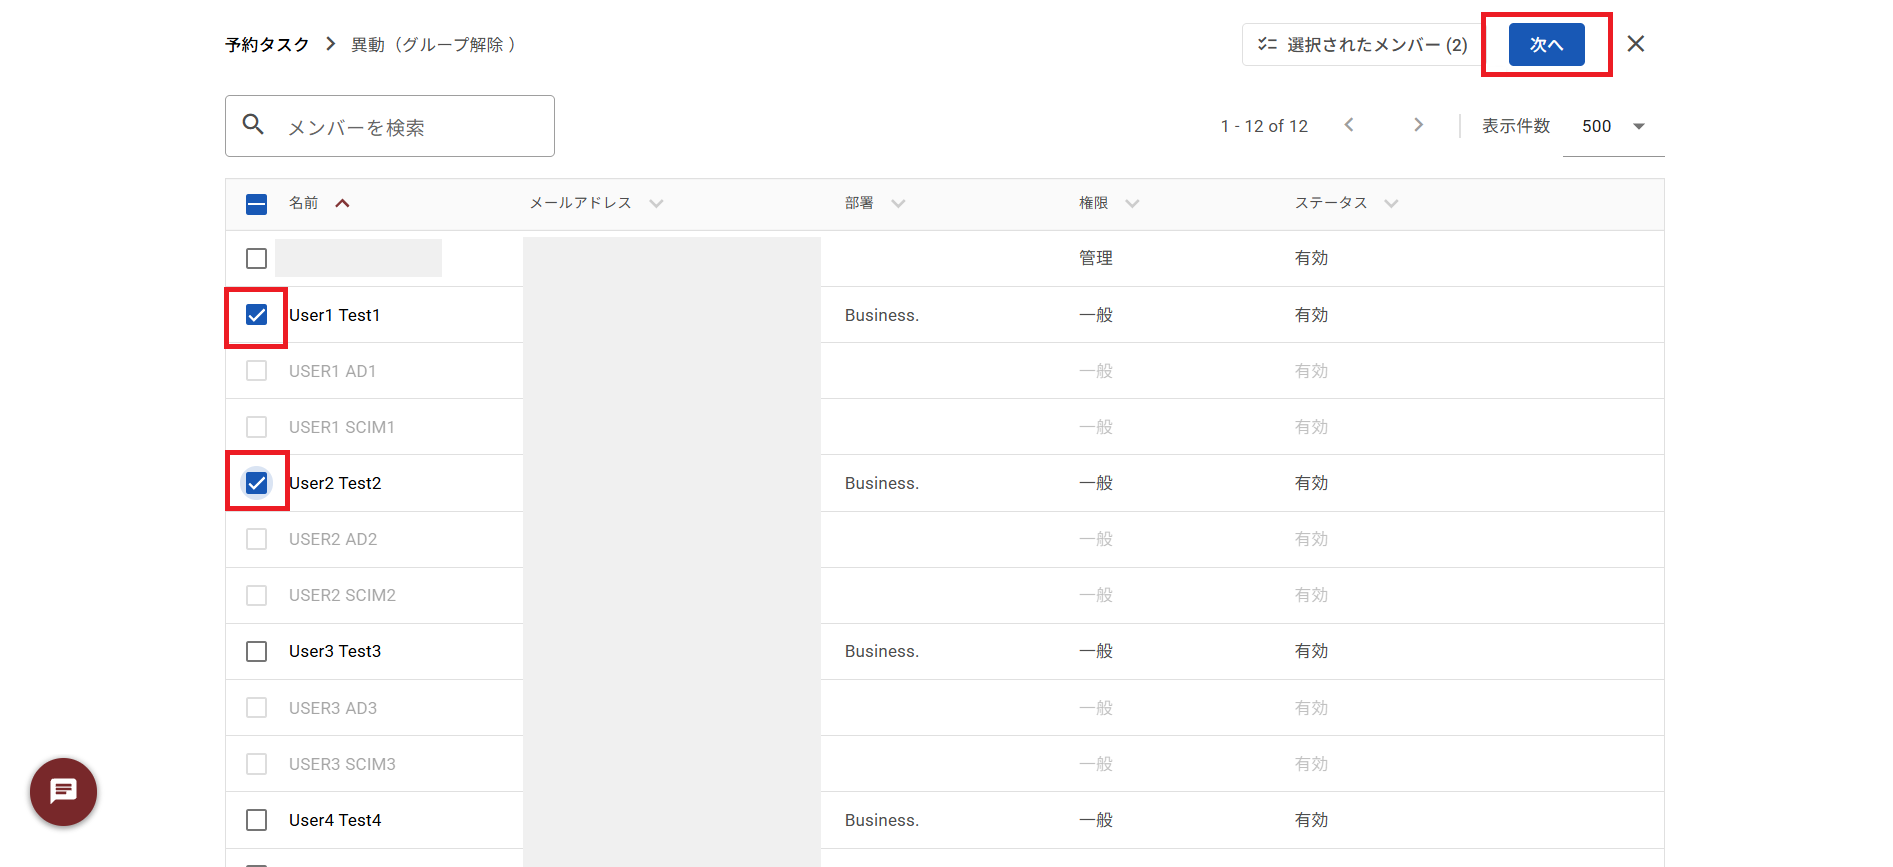Go to next page arrow

click(x=1418, y=125)
